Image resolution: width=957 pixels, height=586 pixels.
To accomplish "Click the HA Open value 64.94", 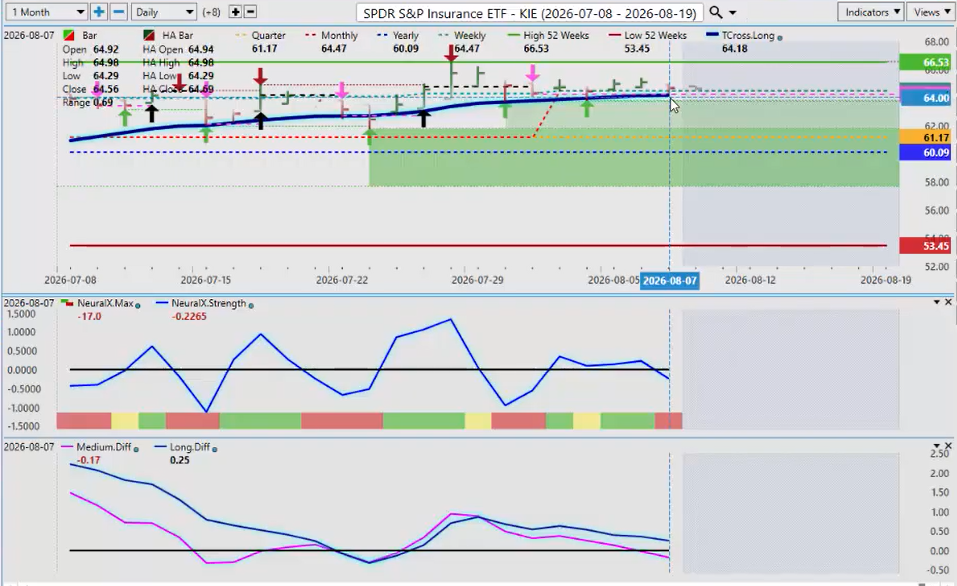I will (x=201, y=49).
